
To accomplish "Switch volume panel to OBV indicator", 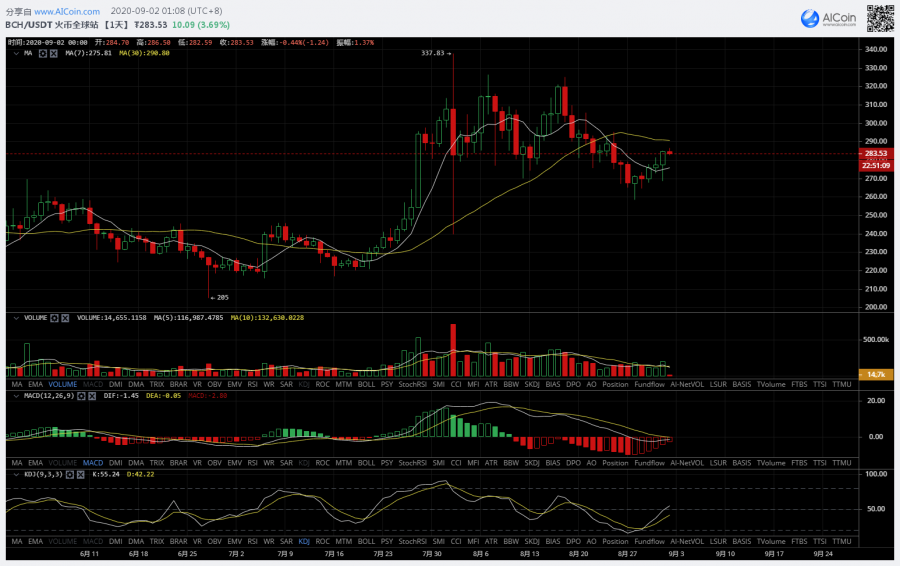I will (215, 385).
